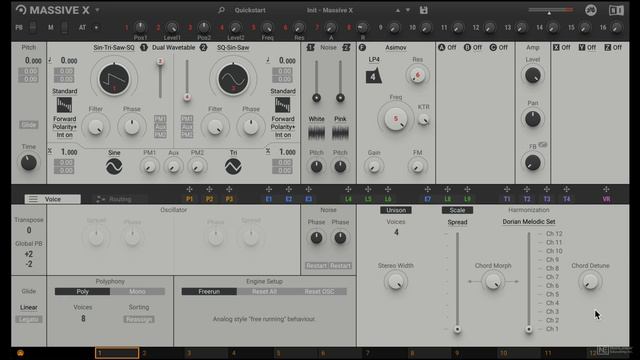The width and height of the screenshot is (640, 360).
Task: Click the drag handle icon above P2
Action: tap(209, 189)
